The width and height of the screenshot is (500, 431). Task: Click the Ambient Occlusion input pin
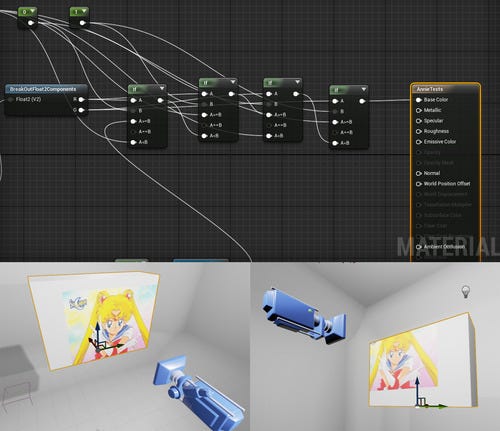point(419,247)
